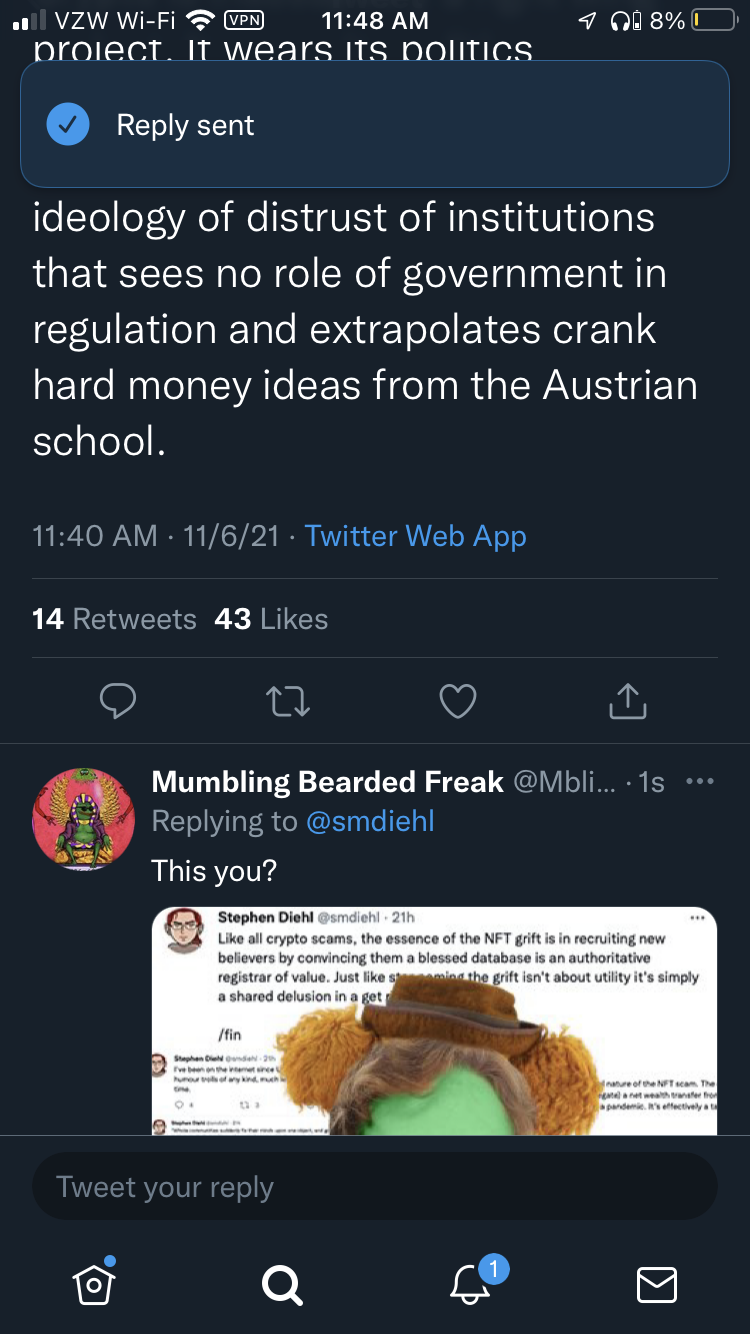Viewport: 750px width, 1334px height.
Task: Tap the battery indicator in status bar
Action: 714,20
